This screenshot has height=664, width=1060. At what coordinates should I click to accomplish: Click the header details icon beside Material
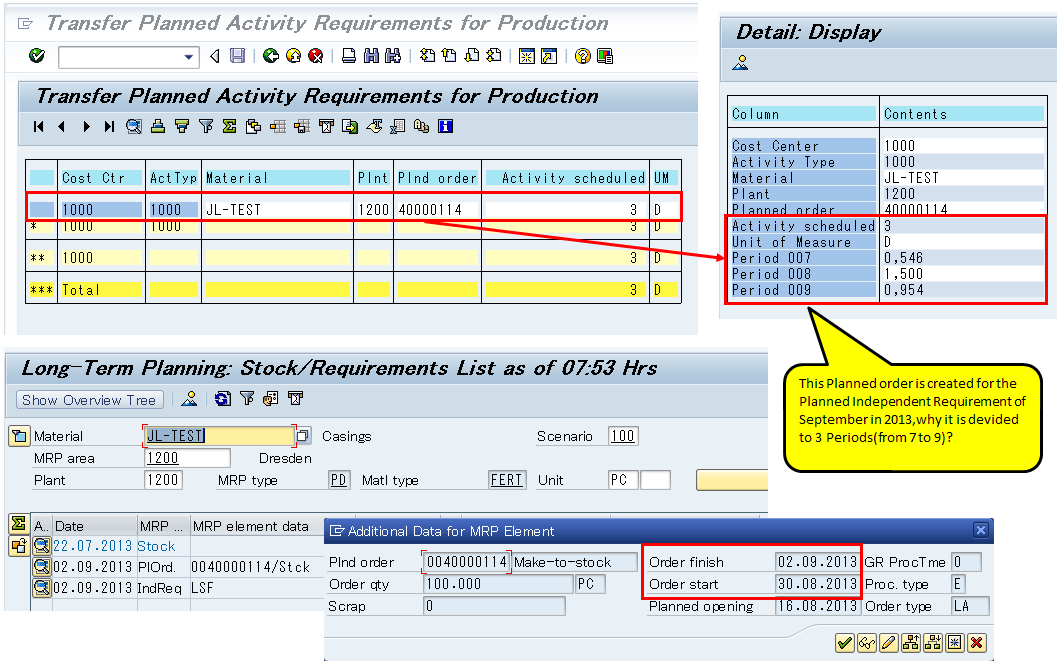pyautogui.click(x=19, y=436)
